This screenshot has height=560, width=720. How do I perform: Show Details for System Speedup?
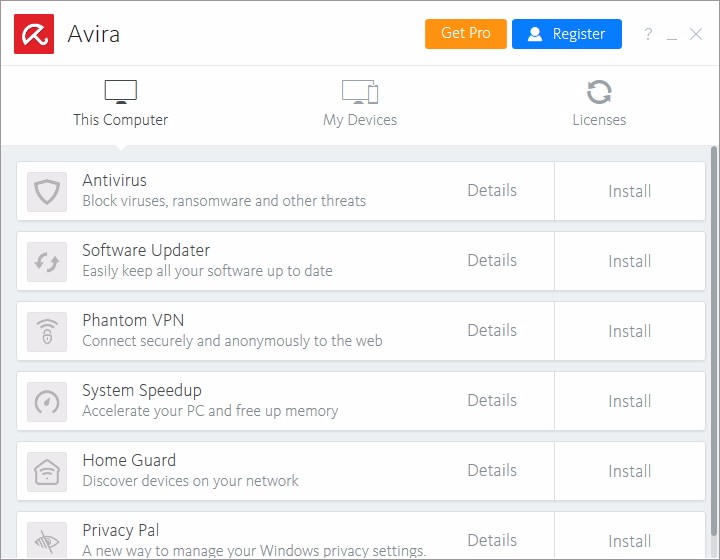tap(492, 400)
